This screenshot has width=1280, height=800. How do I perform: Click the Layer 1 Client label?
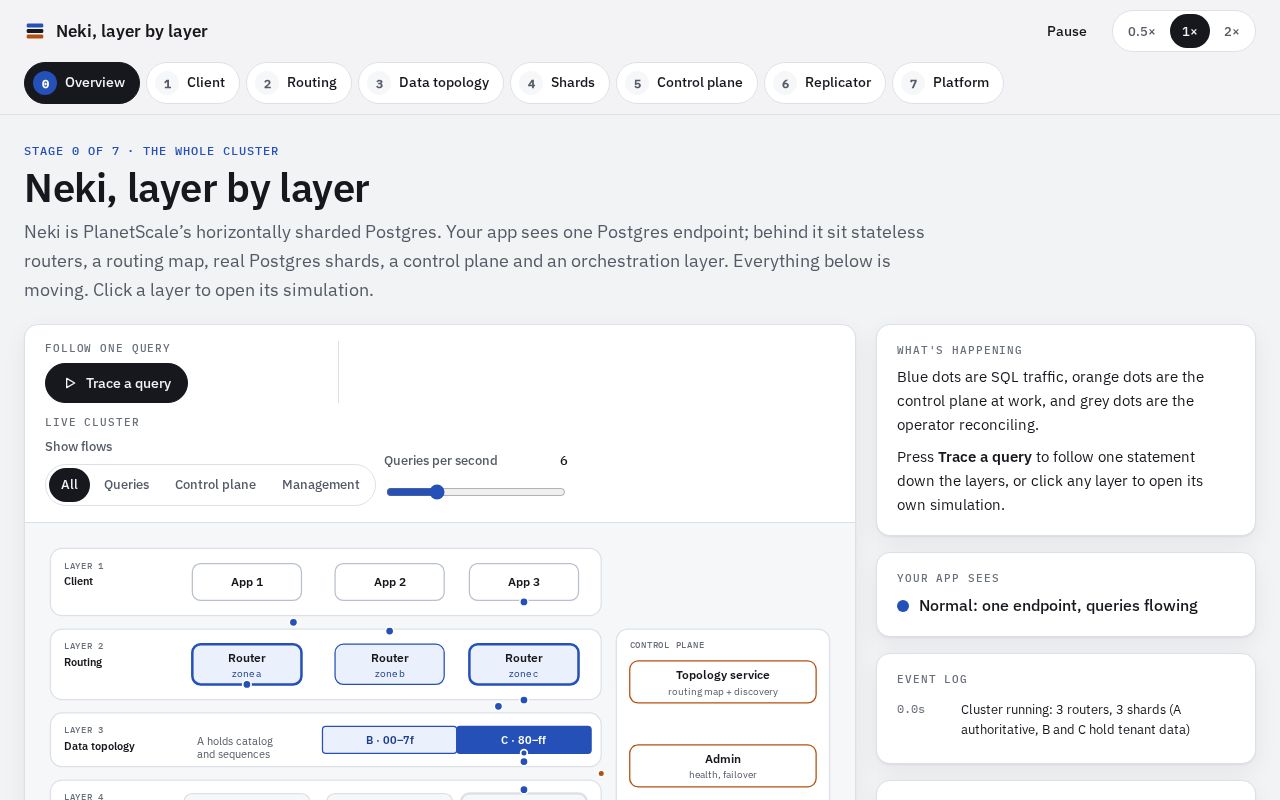pos(84,574)
